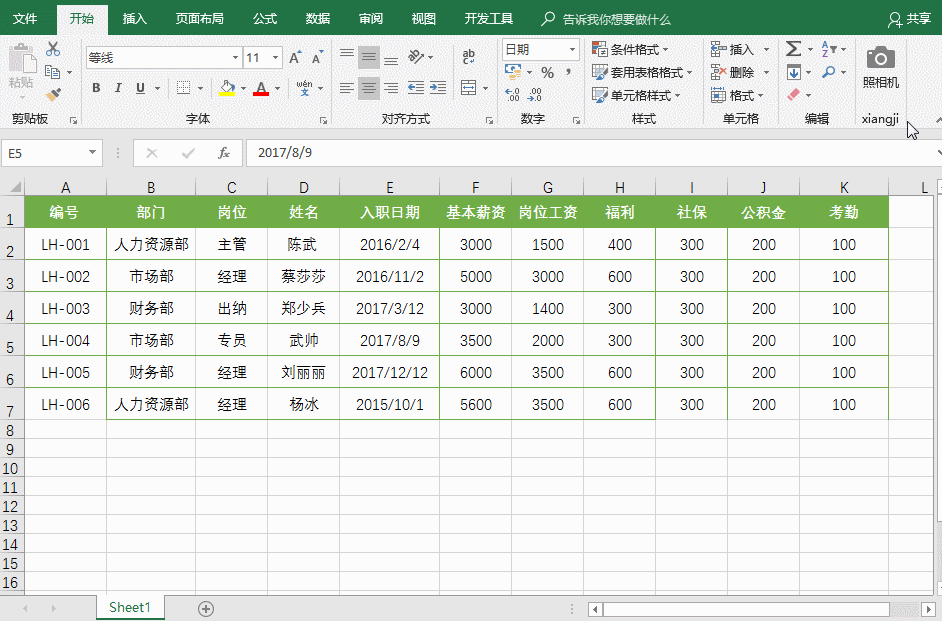This screenshot has width=942, height=621.
Task: Select the Format Painter brush icon
Action: 53,95
